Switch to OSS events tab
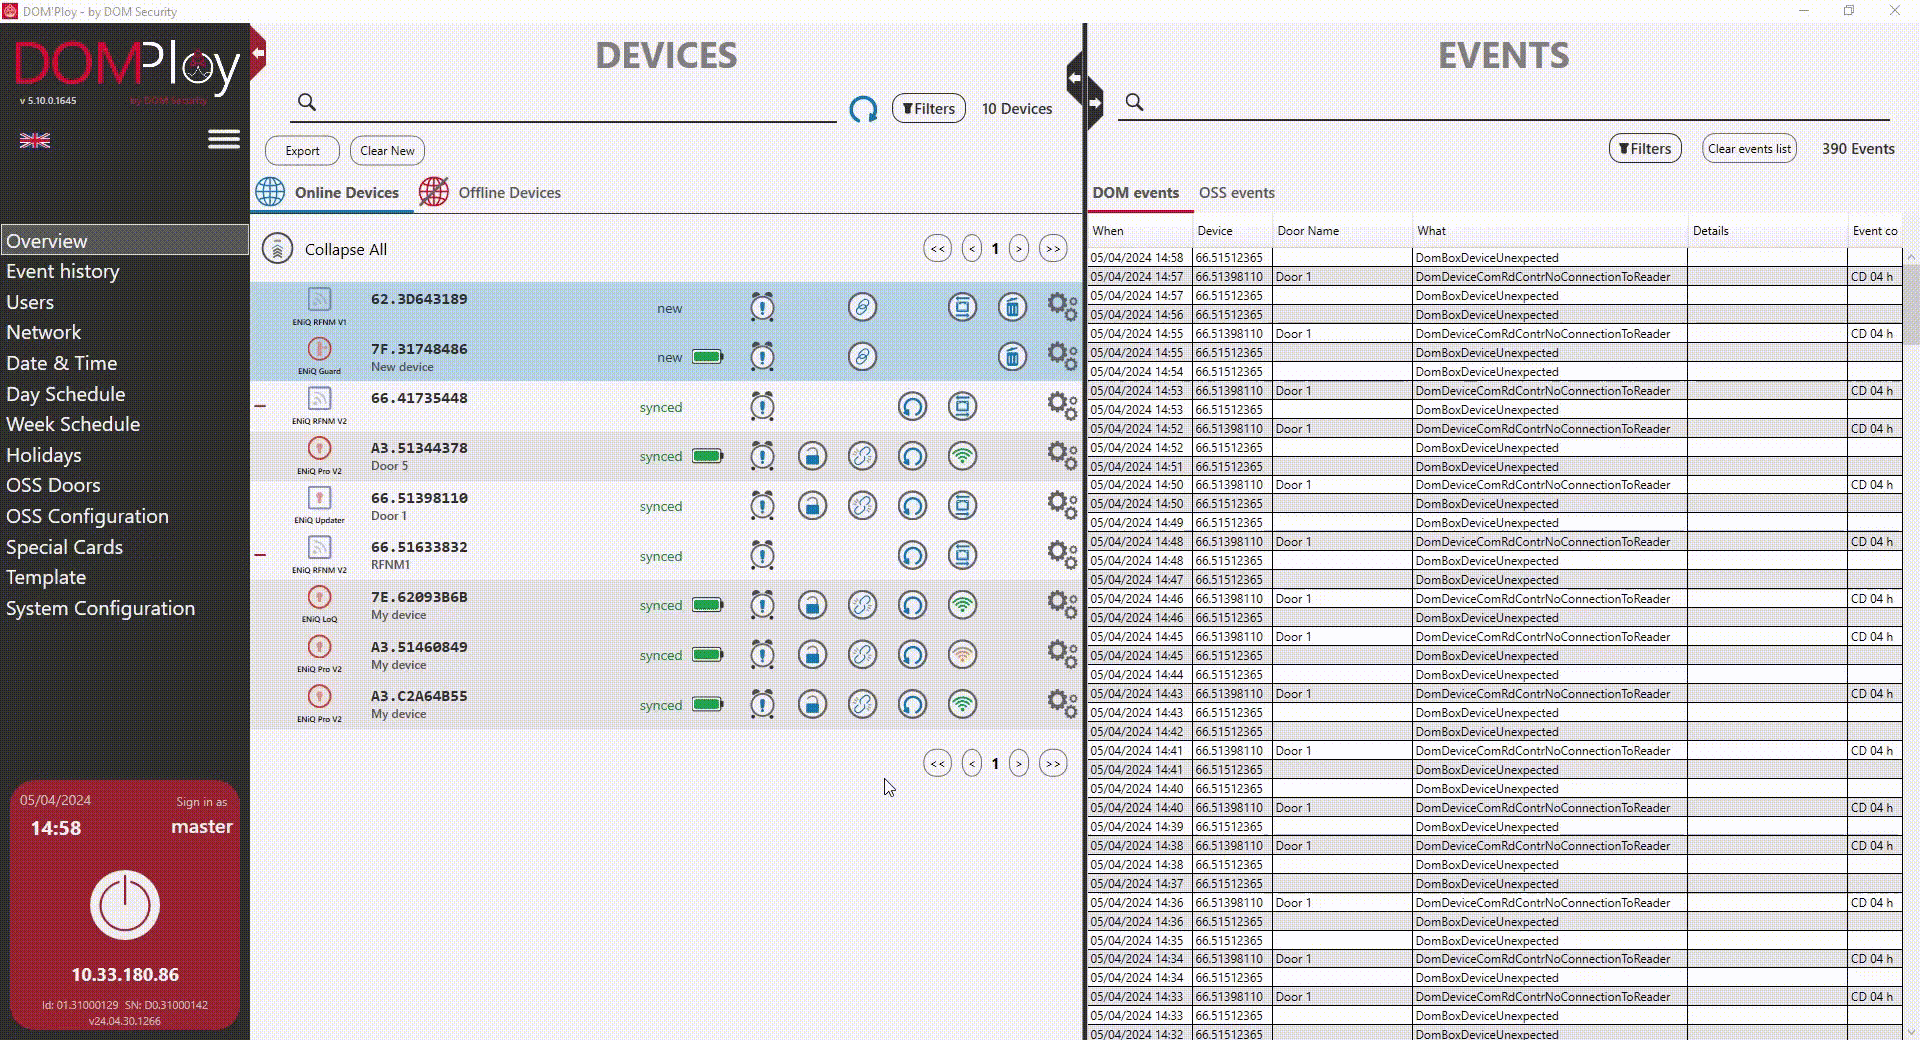Viewport: 1920px width, 1040px height. (x=1237, y=192)
